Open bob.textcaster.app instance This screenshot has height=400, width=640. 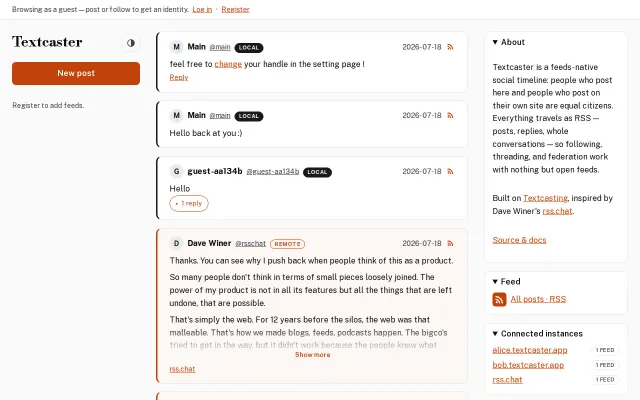pyautogui.click(x=528, y=365)
